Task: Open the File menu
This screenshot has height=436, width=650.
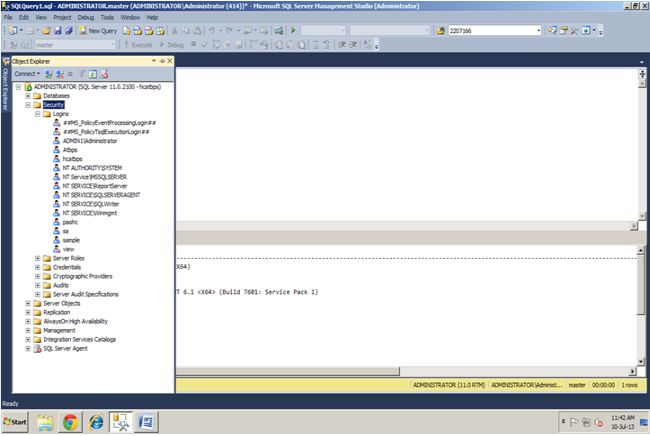Action: tap(8, 17)
